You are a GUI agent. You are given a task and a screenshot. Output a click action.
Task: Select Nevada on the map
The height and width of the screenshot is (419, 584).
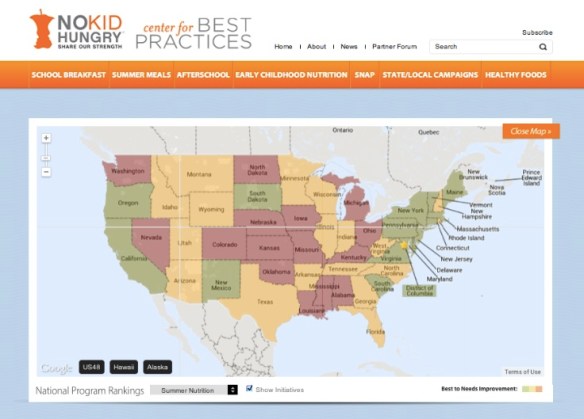[x=151, y=237]
